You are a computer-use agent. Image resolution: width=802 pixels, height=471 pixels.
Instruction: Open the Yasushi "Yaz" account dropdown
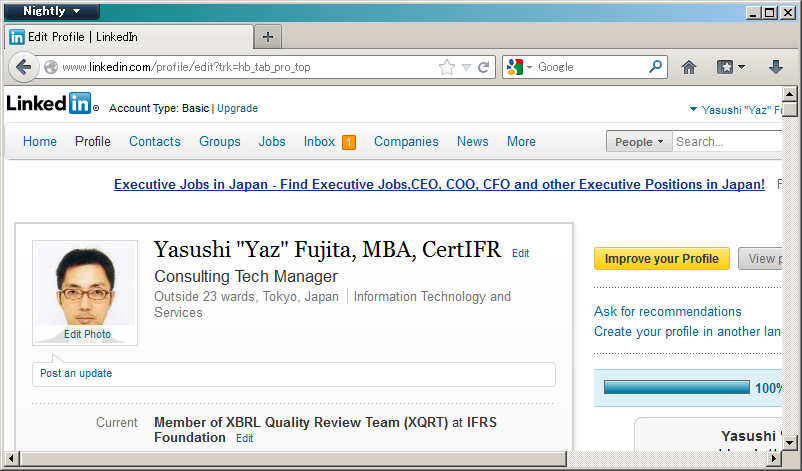[737, 110]
